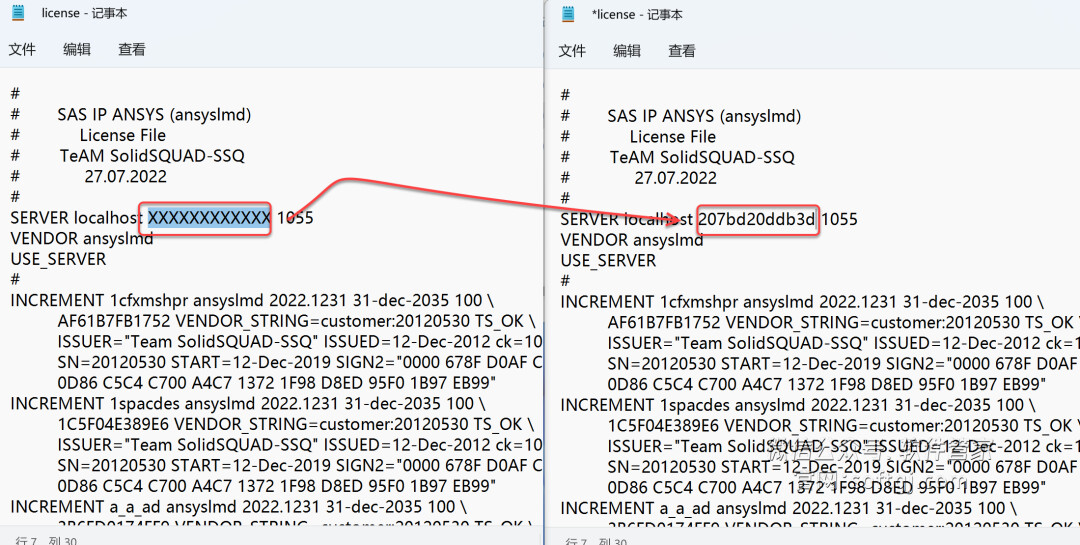
Task: Click the right window title '*license - 记事本'
Action: pos(637,14)
